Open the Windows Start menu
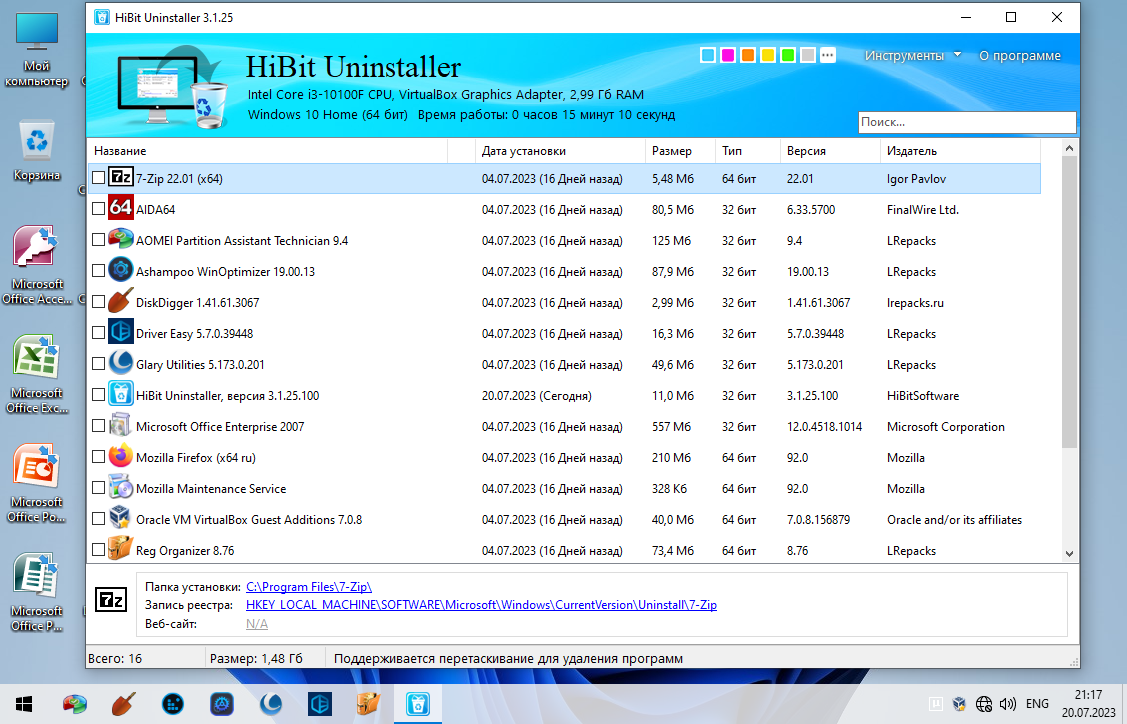The image size is (1127, 724). [24, 704]
